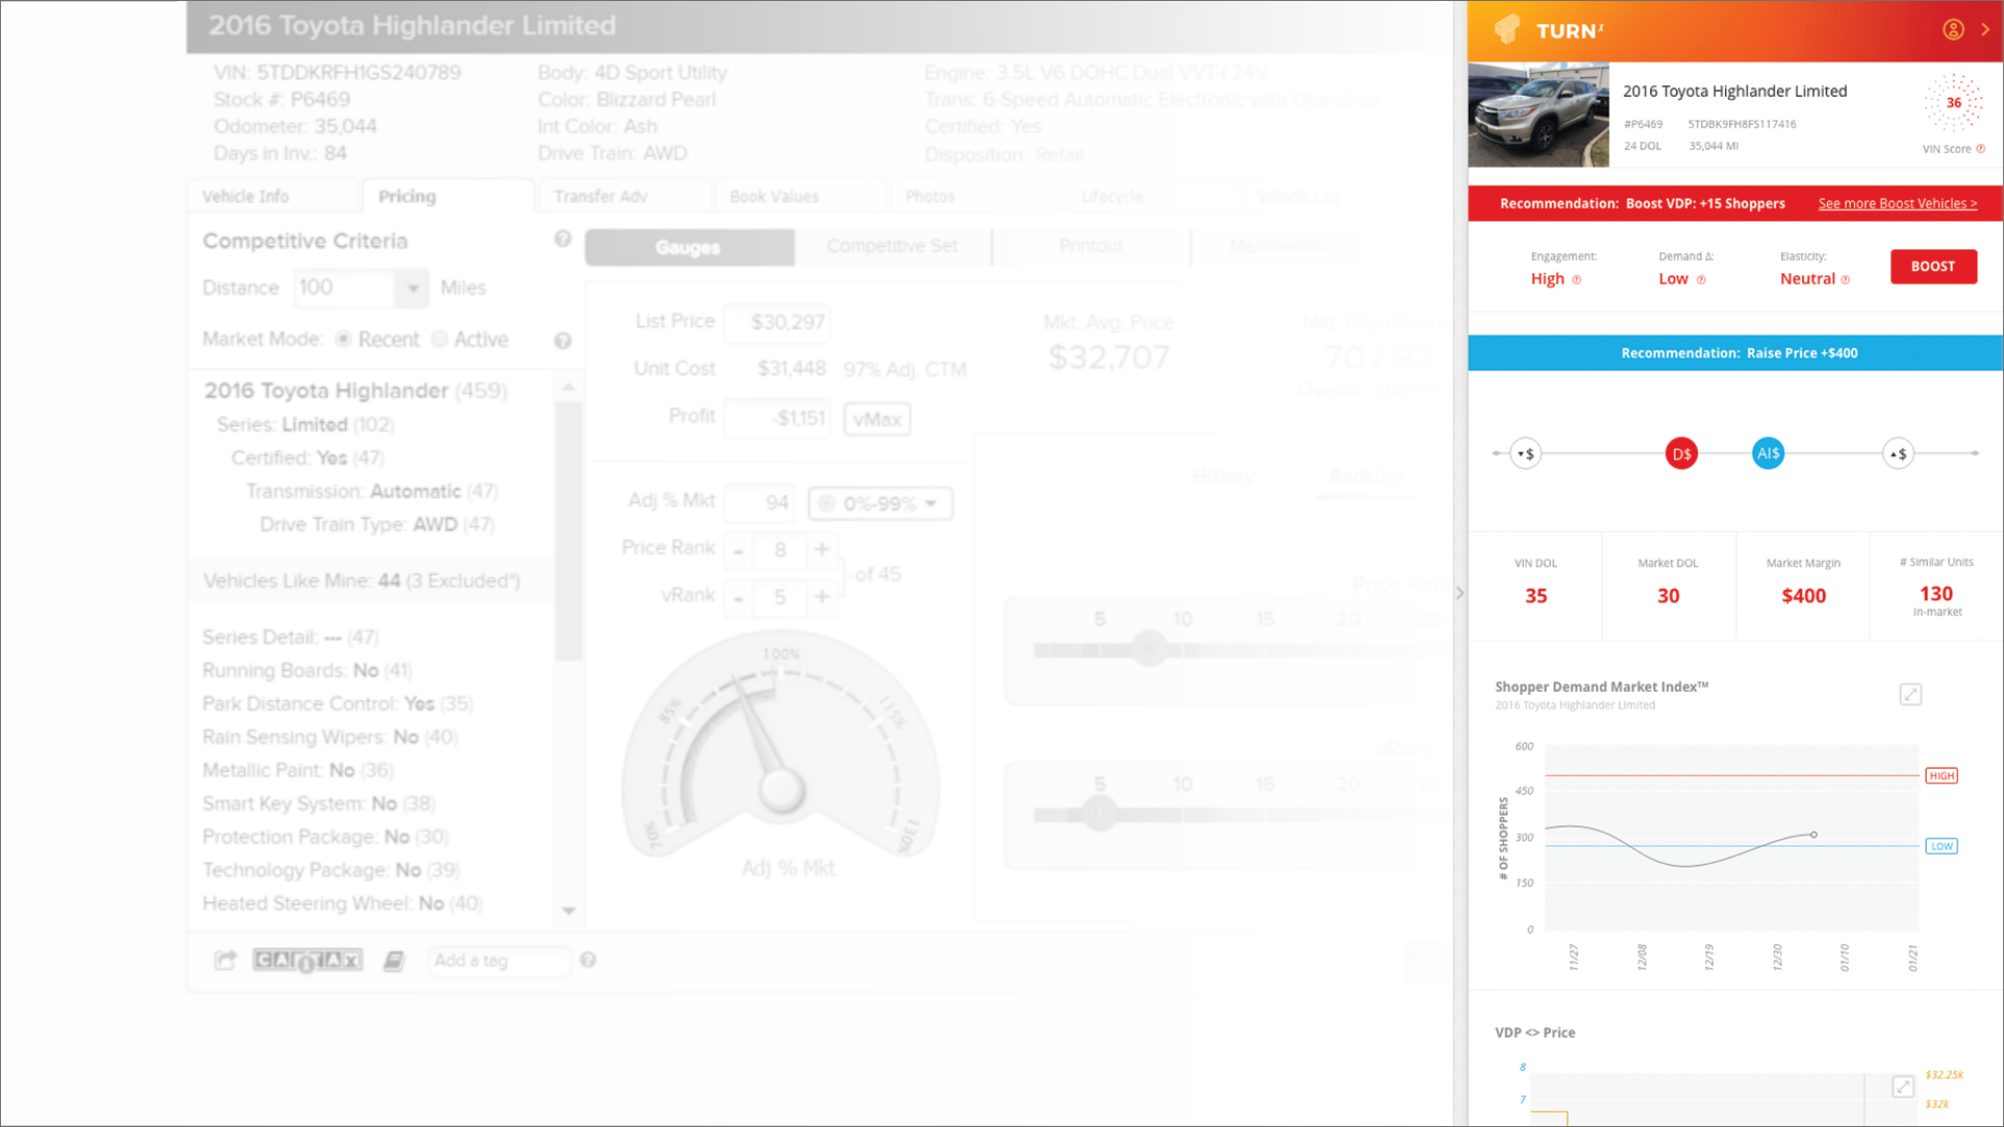Select Drive Train Type: AWD row
Image resolution: width=2004 pixels, height=1127 pixels.
coord(377,525)
